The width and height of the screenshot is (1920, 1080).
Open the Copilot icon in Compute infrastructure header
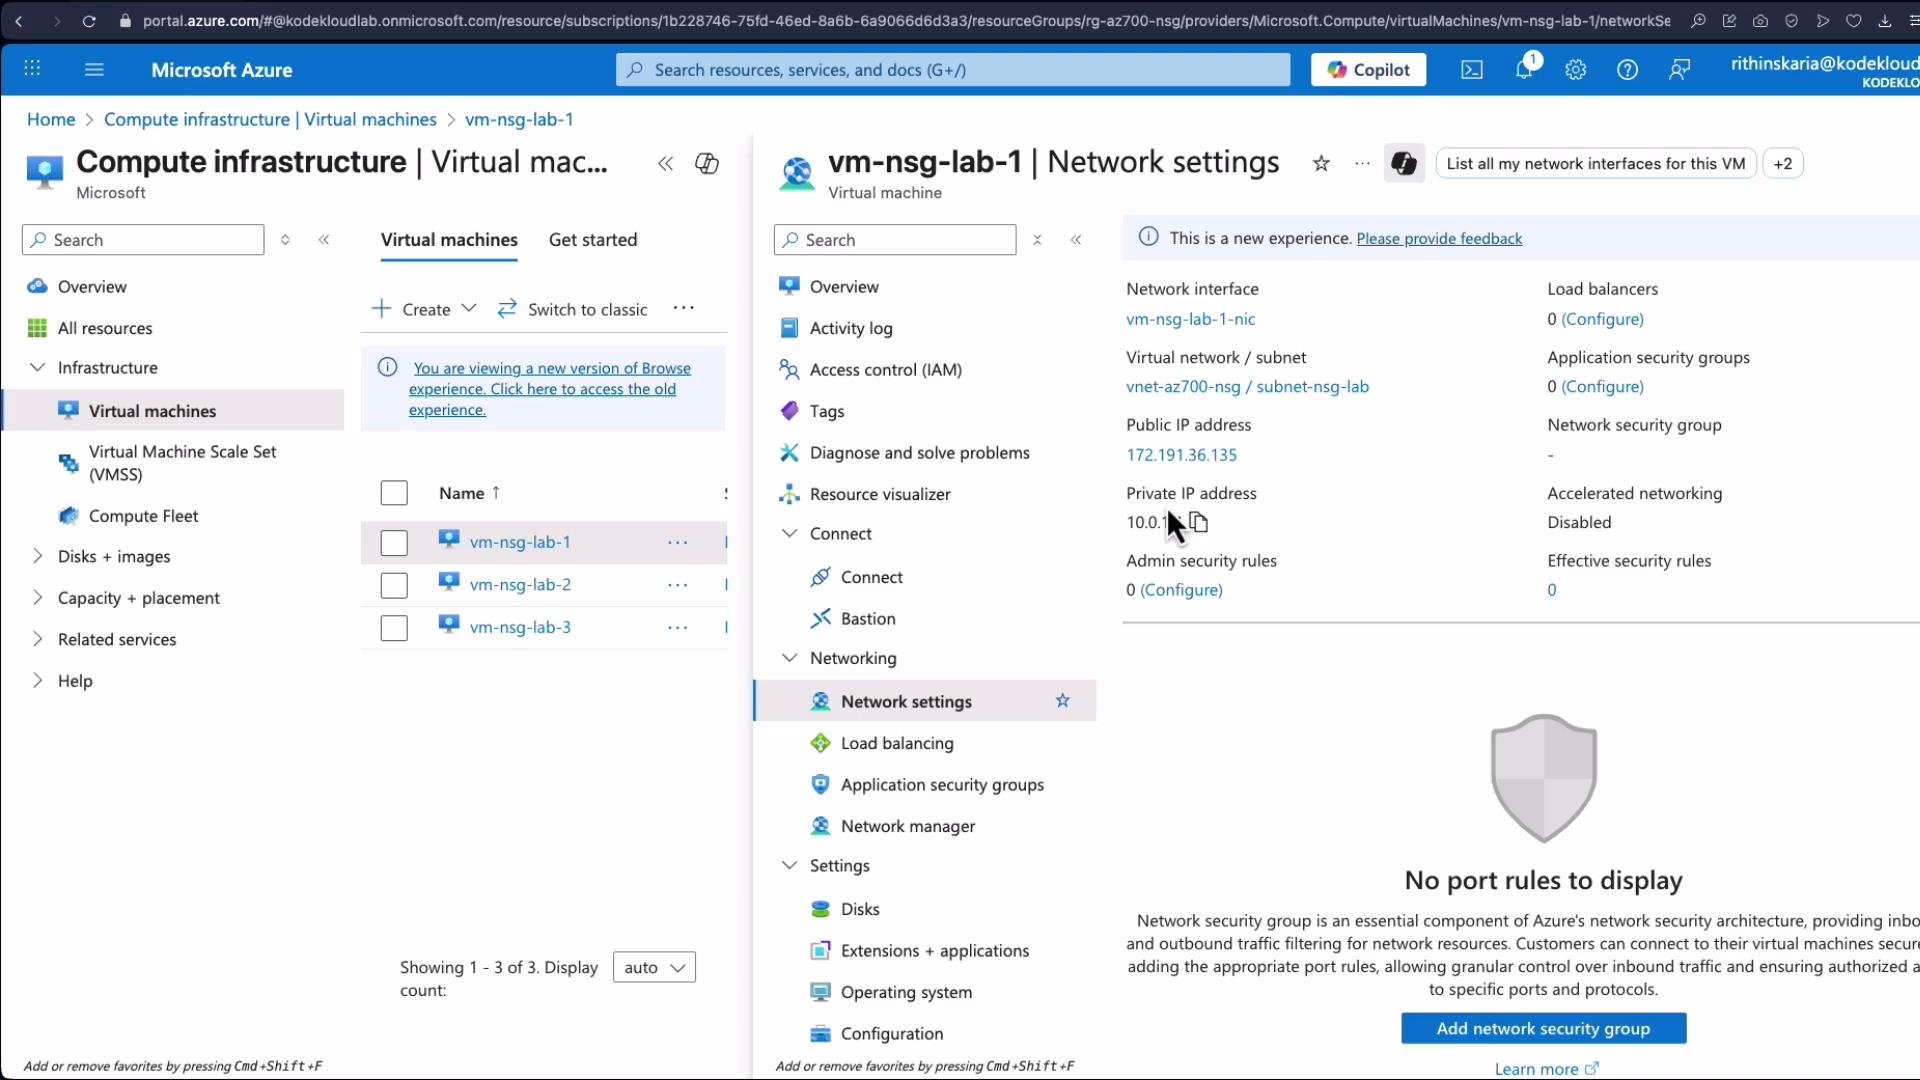[x=707, y=164]
